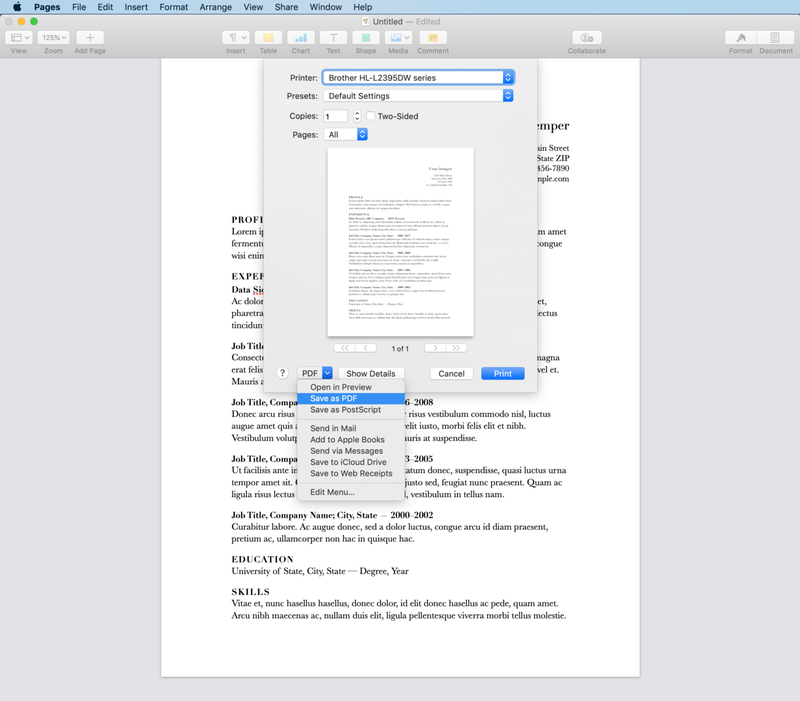Click the document icon beside Untitled title
800x701 pixels.
pyautogui.click(x=365, y=21)
